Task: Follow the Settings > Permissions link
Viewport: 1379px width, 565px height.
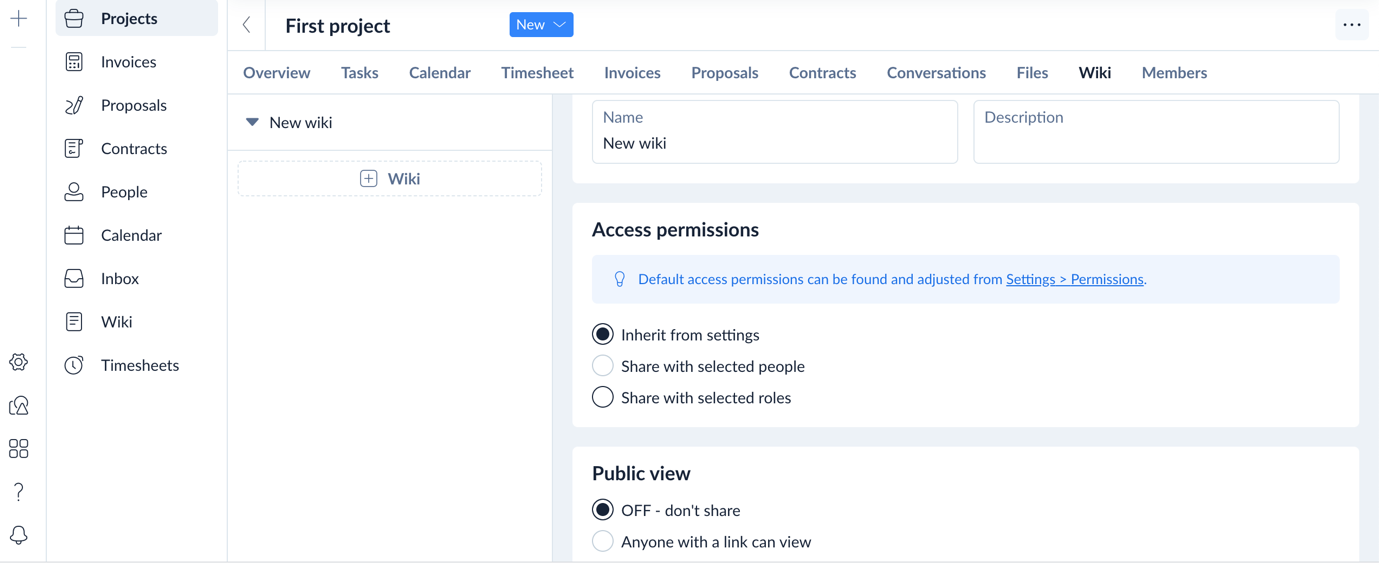Action: tap(1074, 279)
